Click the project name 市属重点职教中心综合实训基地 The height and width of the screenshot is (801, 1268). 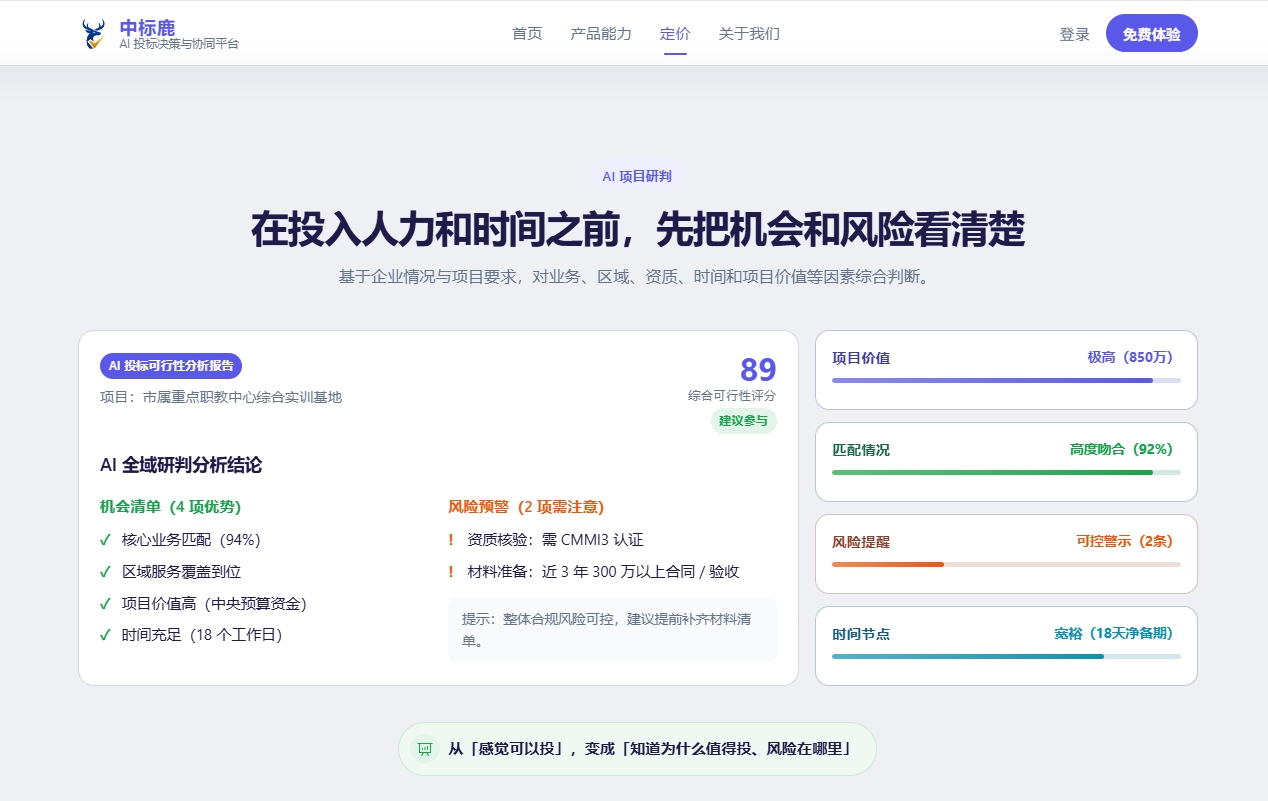242,398
